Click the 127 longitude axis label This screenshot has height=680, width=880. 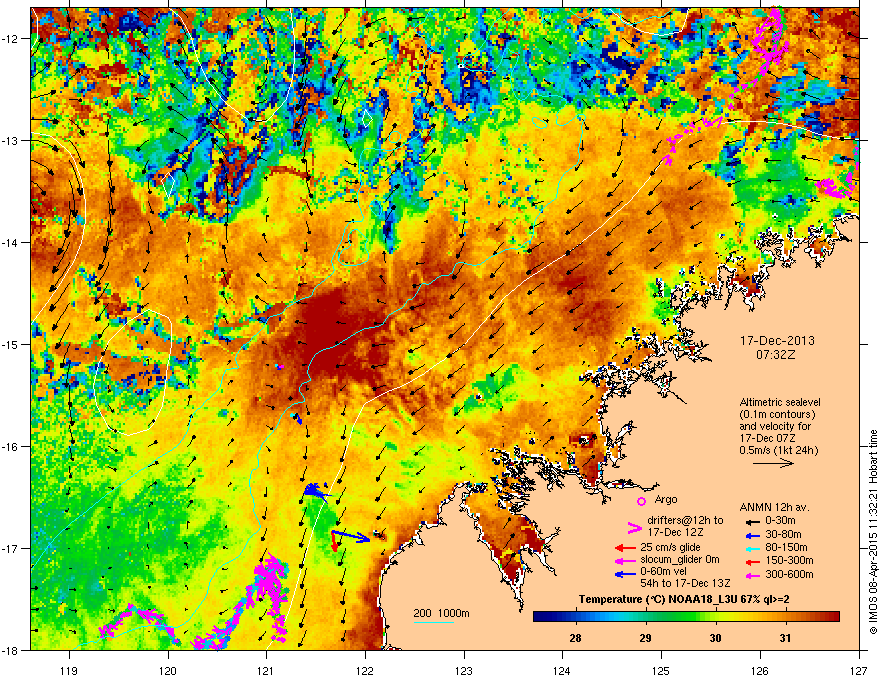coord(859,670)
